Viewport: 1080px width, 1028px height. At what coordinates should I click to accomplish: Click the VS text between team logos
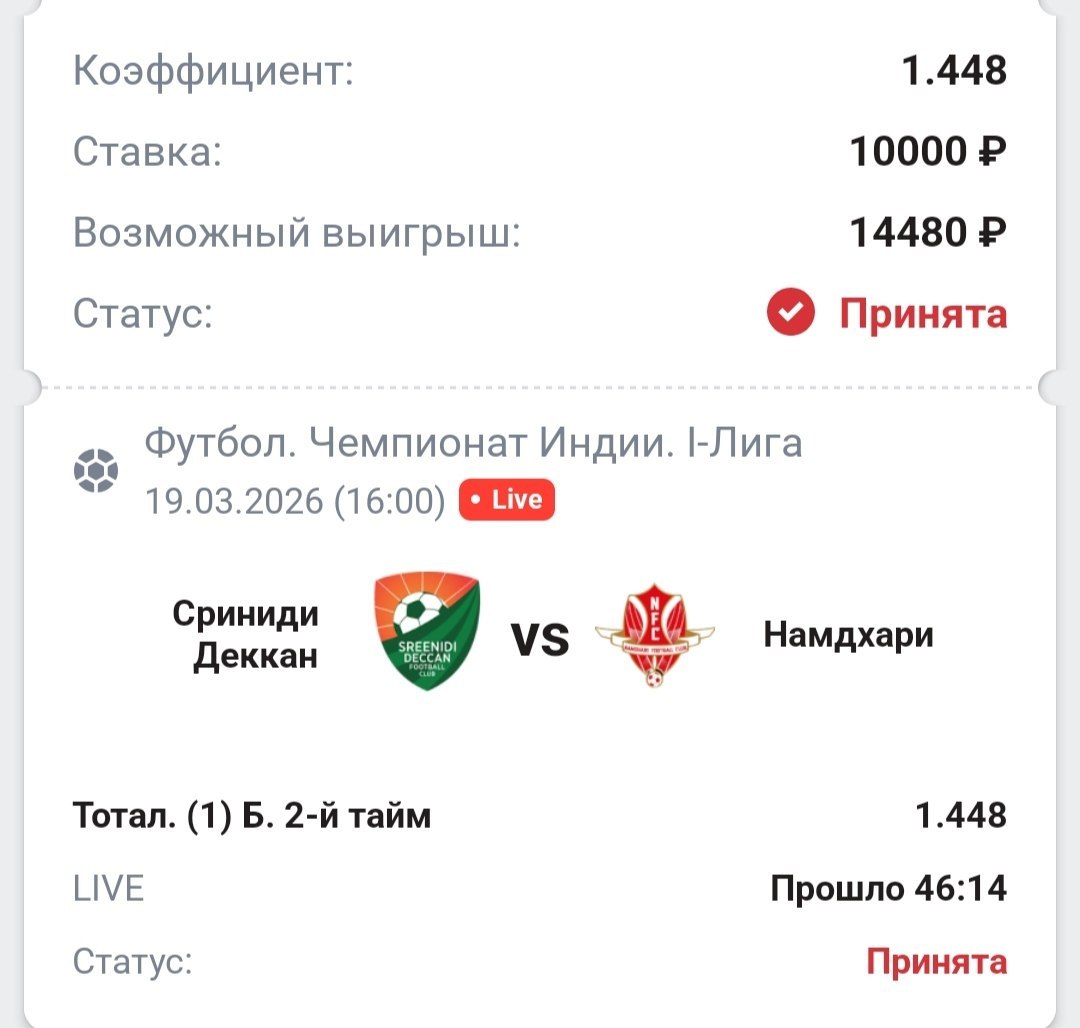pyautogui.click(x=541, y=639)
